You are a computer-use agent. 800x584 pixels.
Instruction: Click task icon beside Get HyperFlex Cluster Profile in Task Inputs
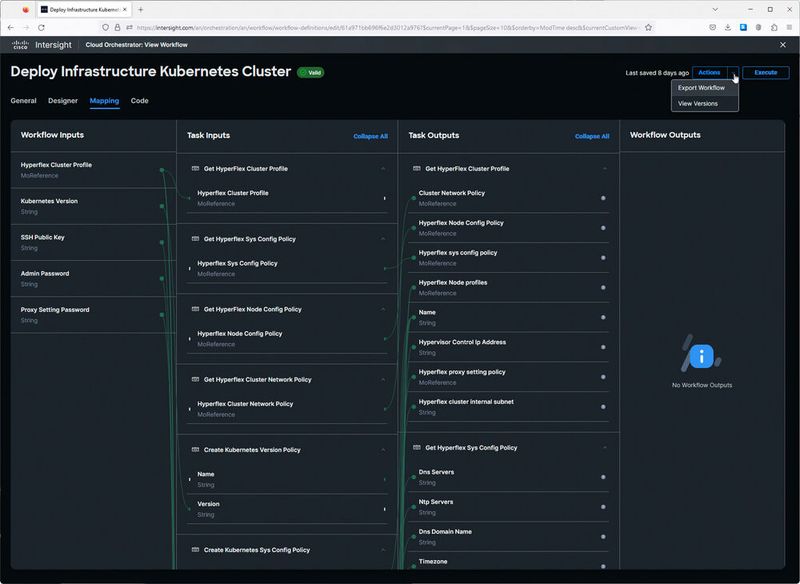[195, 168]
